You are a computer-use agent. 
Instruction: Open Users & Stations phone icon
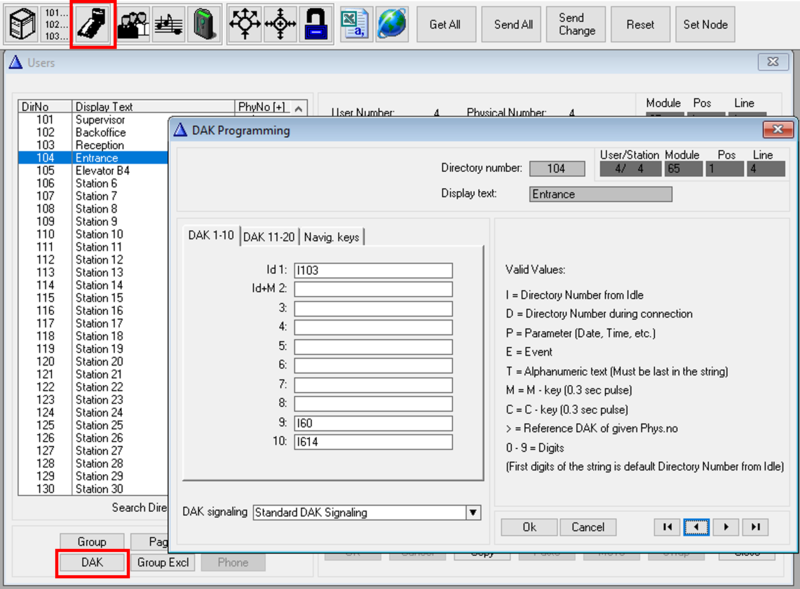point(93,24)
